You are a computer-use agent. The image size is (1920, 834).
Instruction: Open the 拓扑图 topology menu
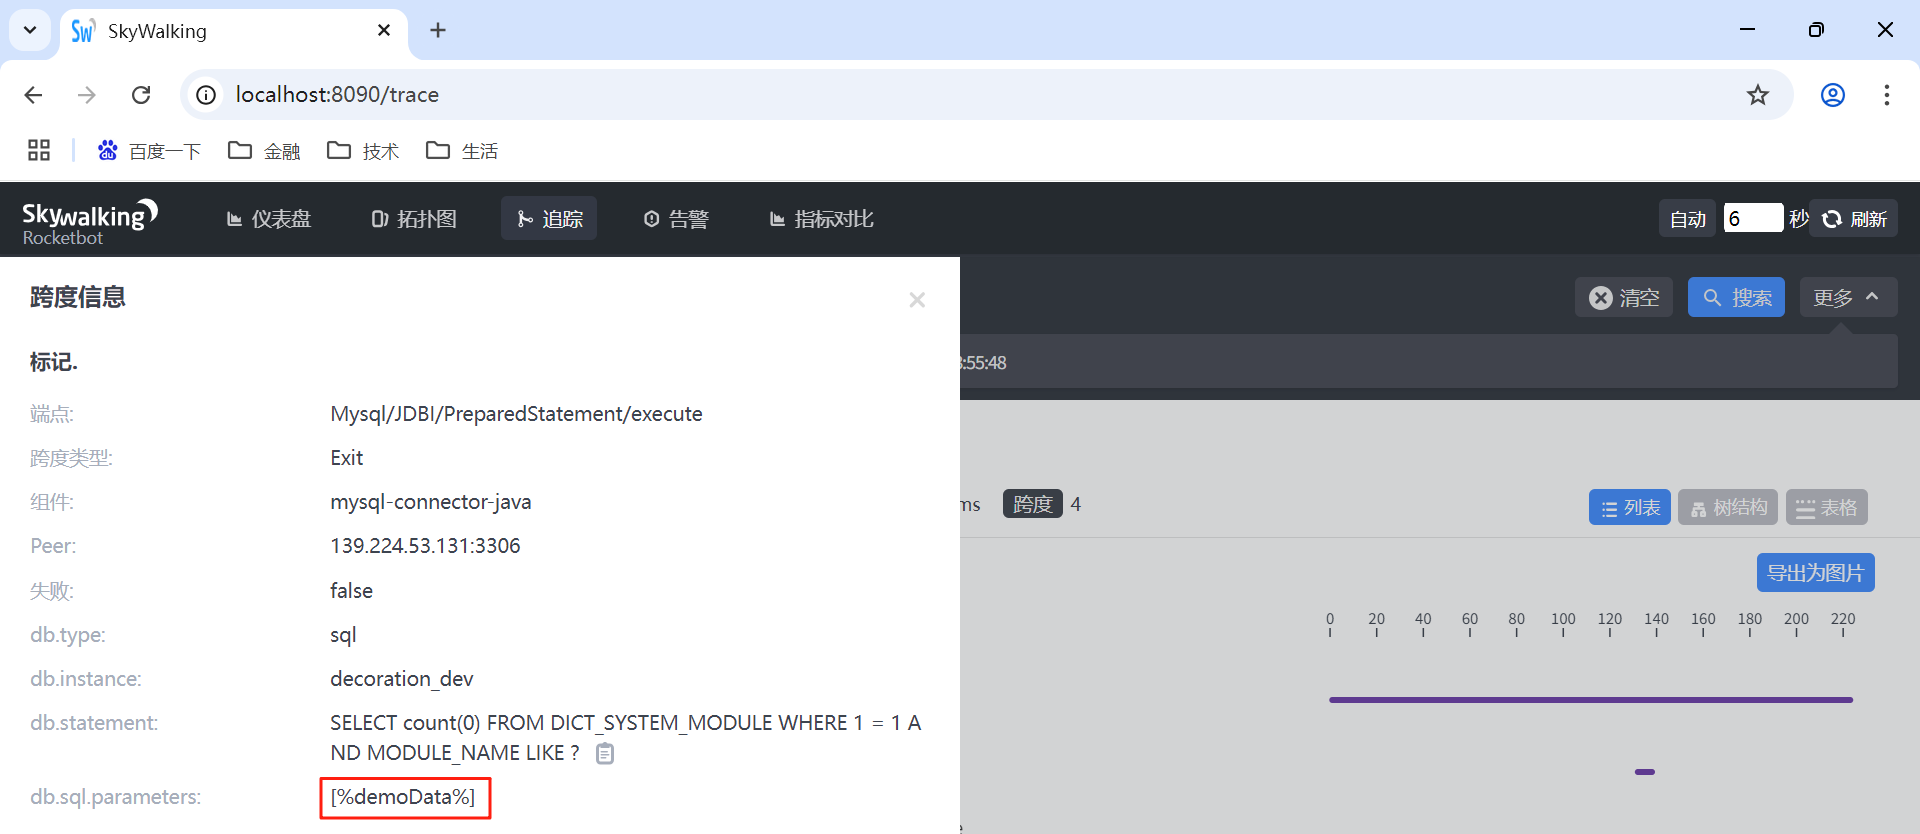pos(414,219)
